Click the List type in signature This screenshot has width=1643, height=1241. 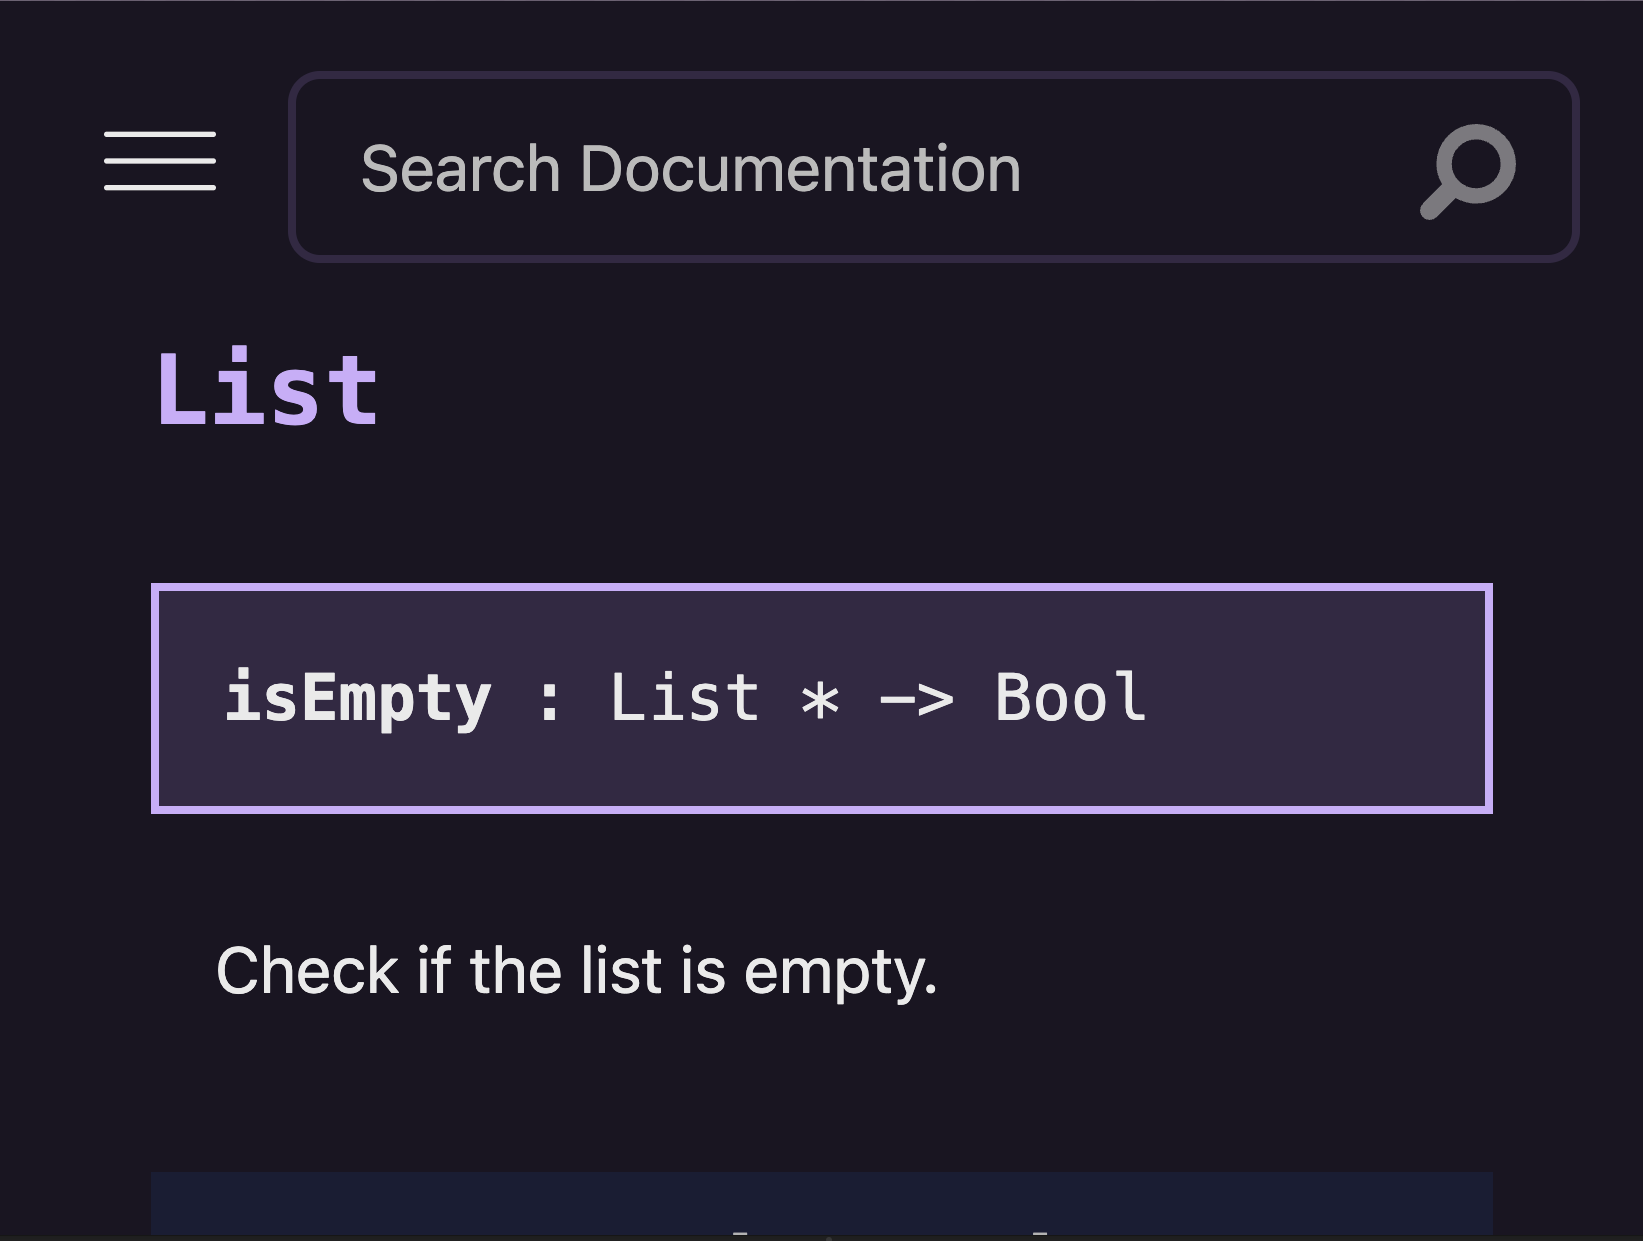click(685, 697)
